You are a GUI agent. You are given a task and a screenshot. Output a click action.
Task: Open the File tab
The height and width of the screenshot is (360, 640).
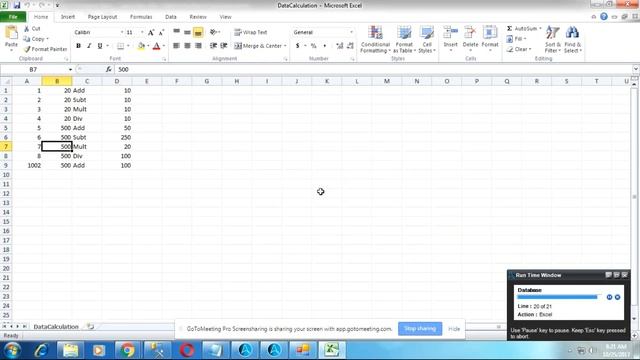13,17
